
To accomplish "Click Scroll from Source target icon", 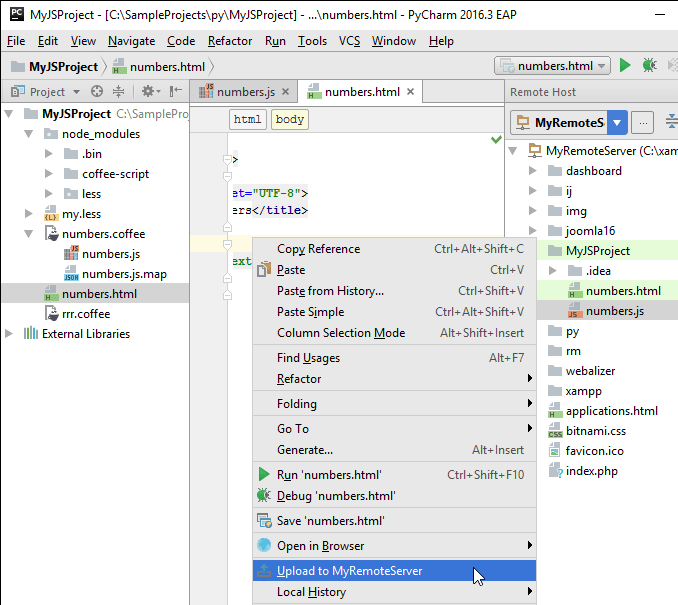I will [x=97, y=92].
